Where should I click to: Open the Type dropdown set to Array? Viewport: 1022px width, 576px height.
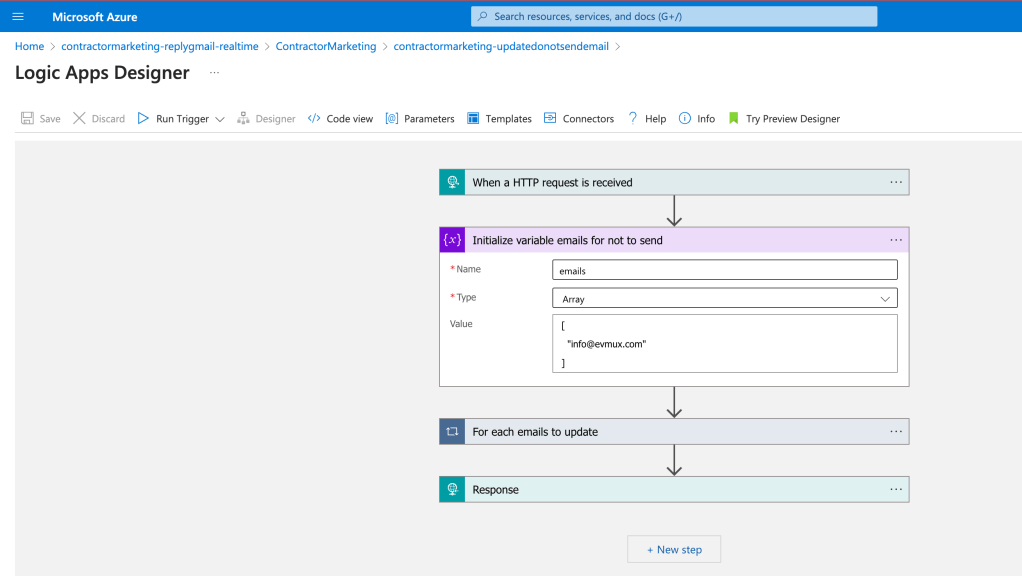(725, 298)
